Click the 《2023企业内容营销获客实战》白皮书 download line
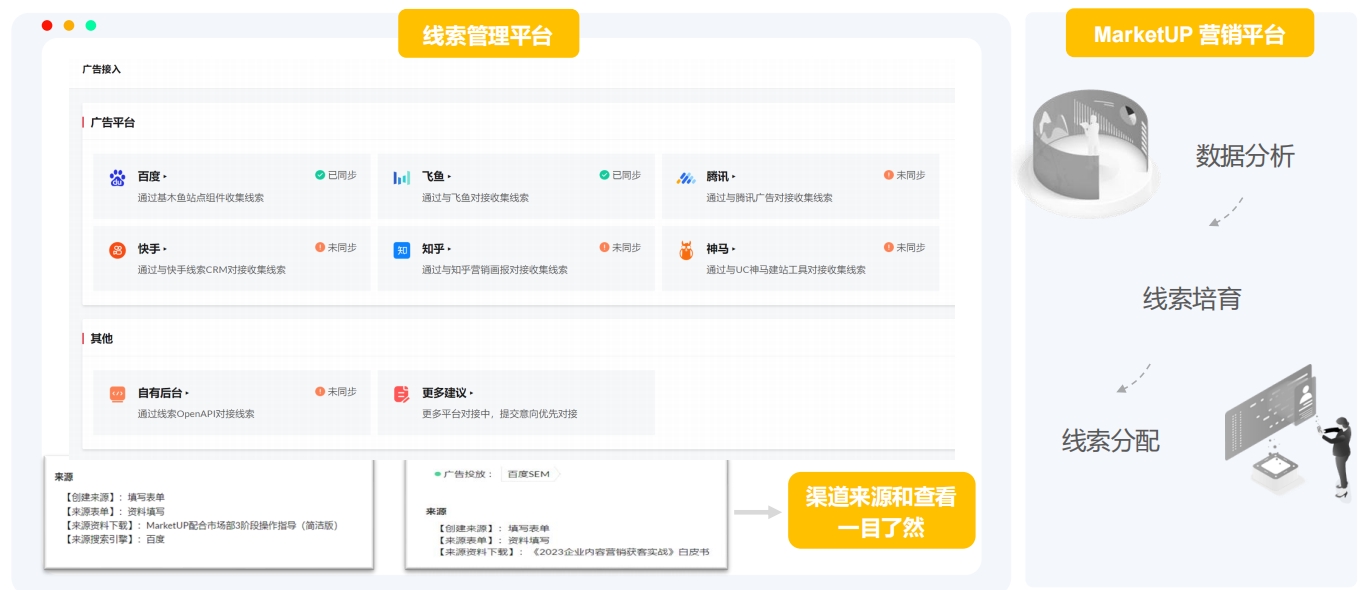 573,552
